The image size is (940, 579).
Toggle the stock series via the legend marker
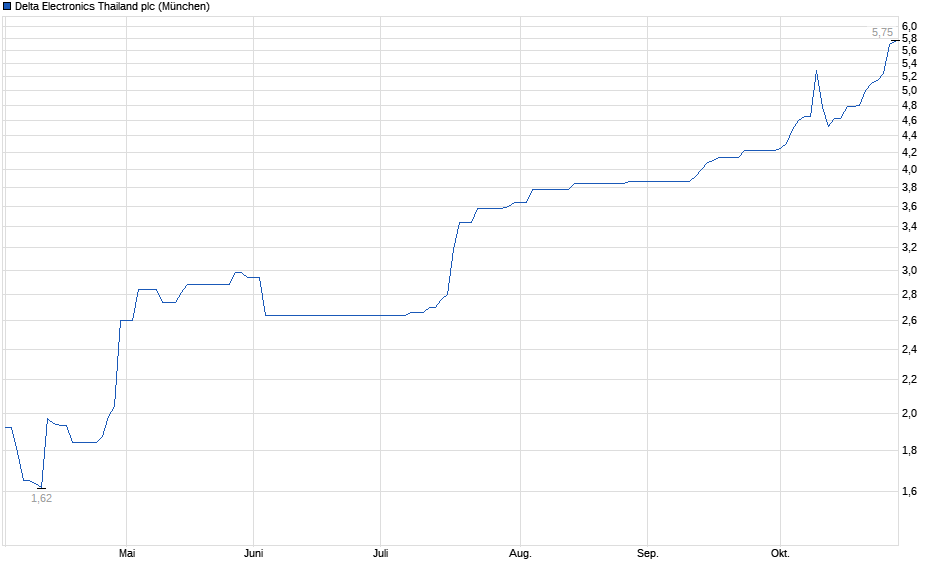pos(9,7)
